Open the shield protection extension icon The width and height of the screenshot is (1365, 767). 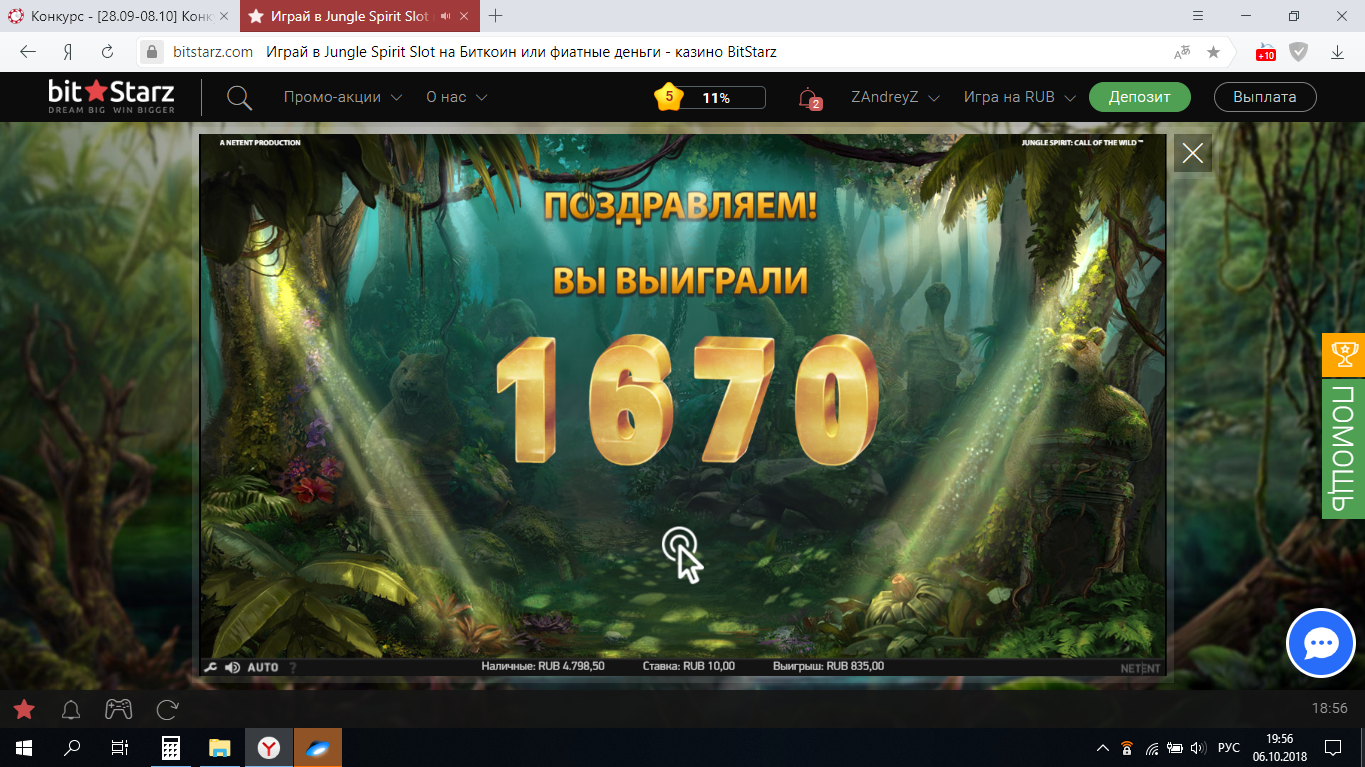tap(1298, 52)
